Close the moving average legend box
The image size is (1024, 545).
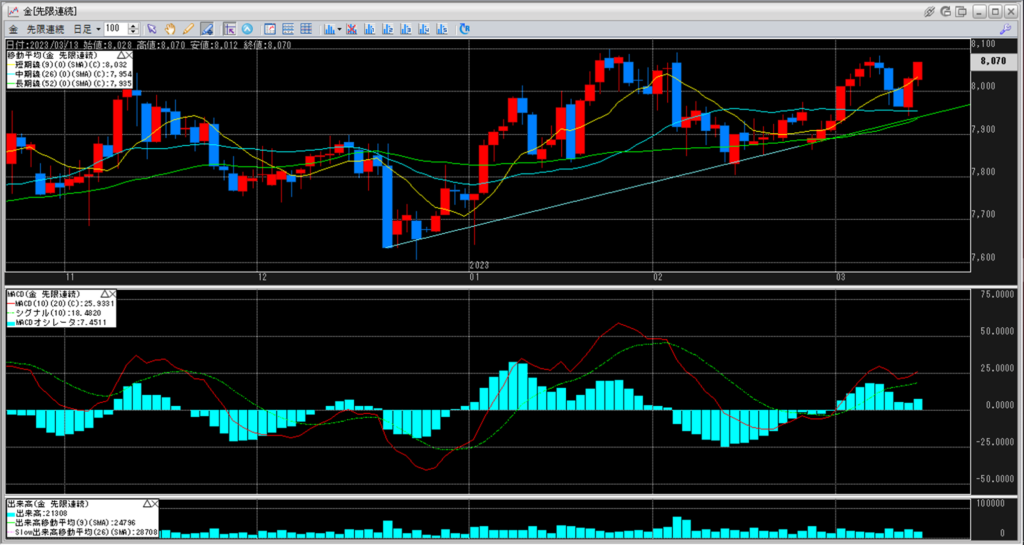(132, 55)
